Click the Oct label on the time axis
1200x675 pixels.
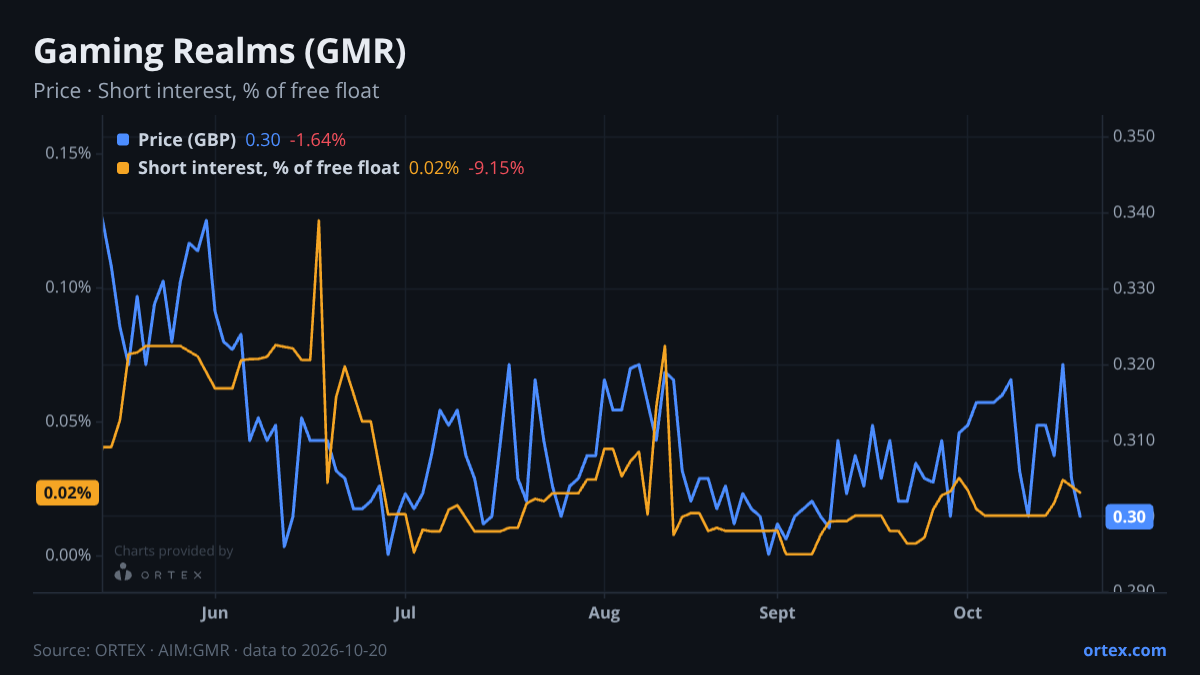coord(967,613)
